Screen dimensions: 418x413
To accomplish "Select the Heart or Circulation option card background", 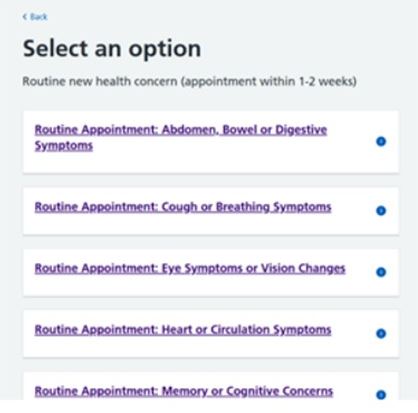I will [x=211, y=334].
